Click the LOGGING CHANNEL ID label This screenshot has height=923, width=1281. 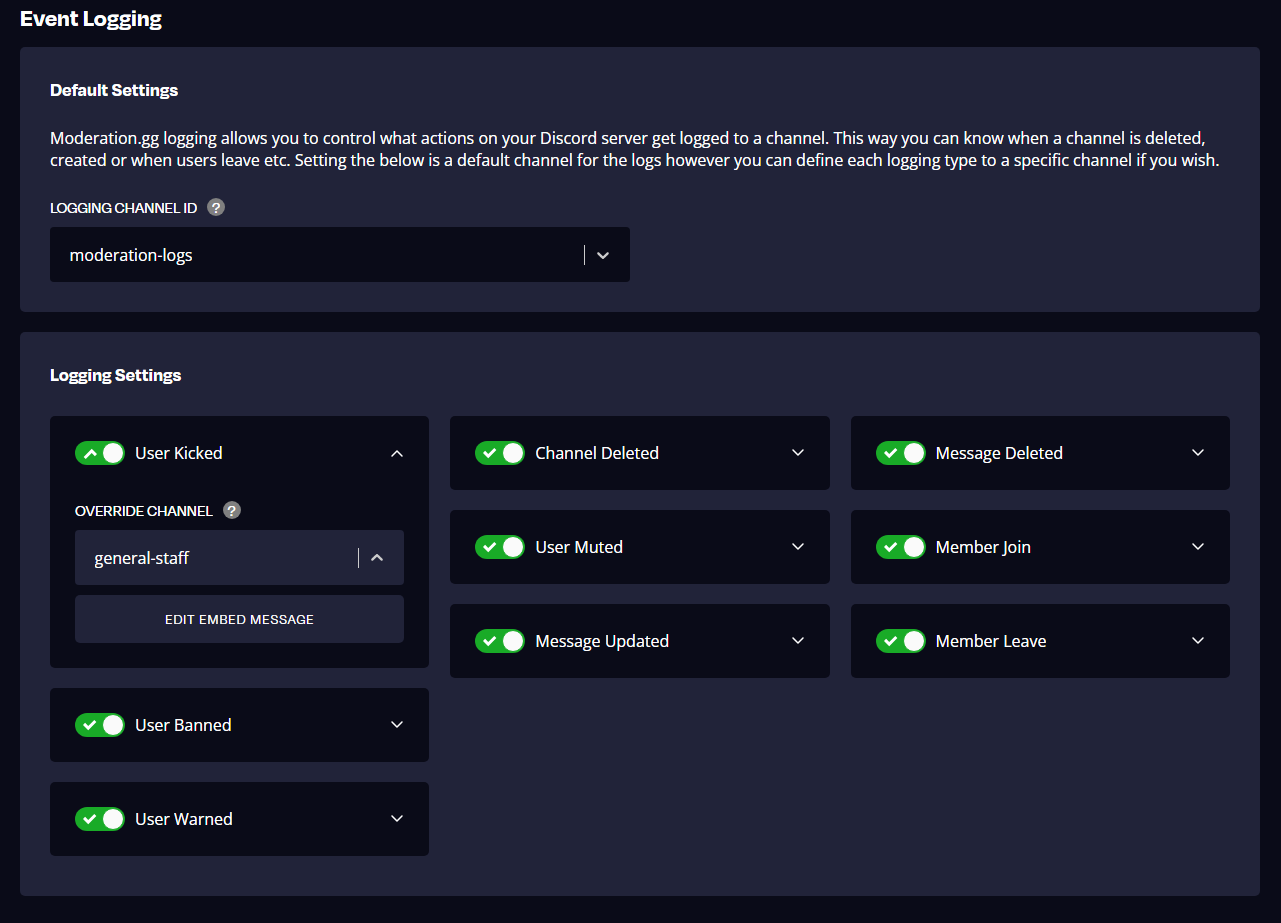(x=124, y=208)
